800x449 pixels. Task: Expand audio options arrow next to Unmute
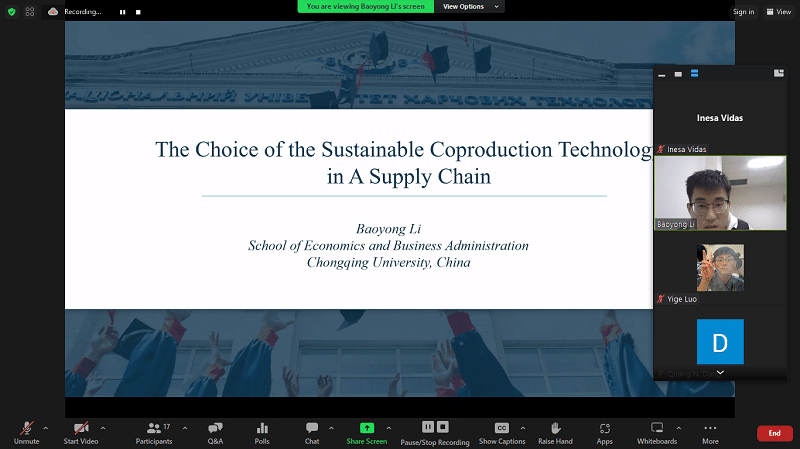click(46, 427)
